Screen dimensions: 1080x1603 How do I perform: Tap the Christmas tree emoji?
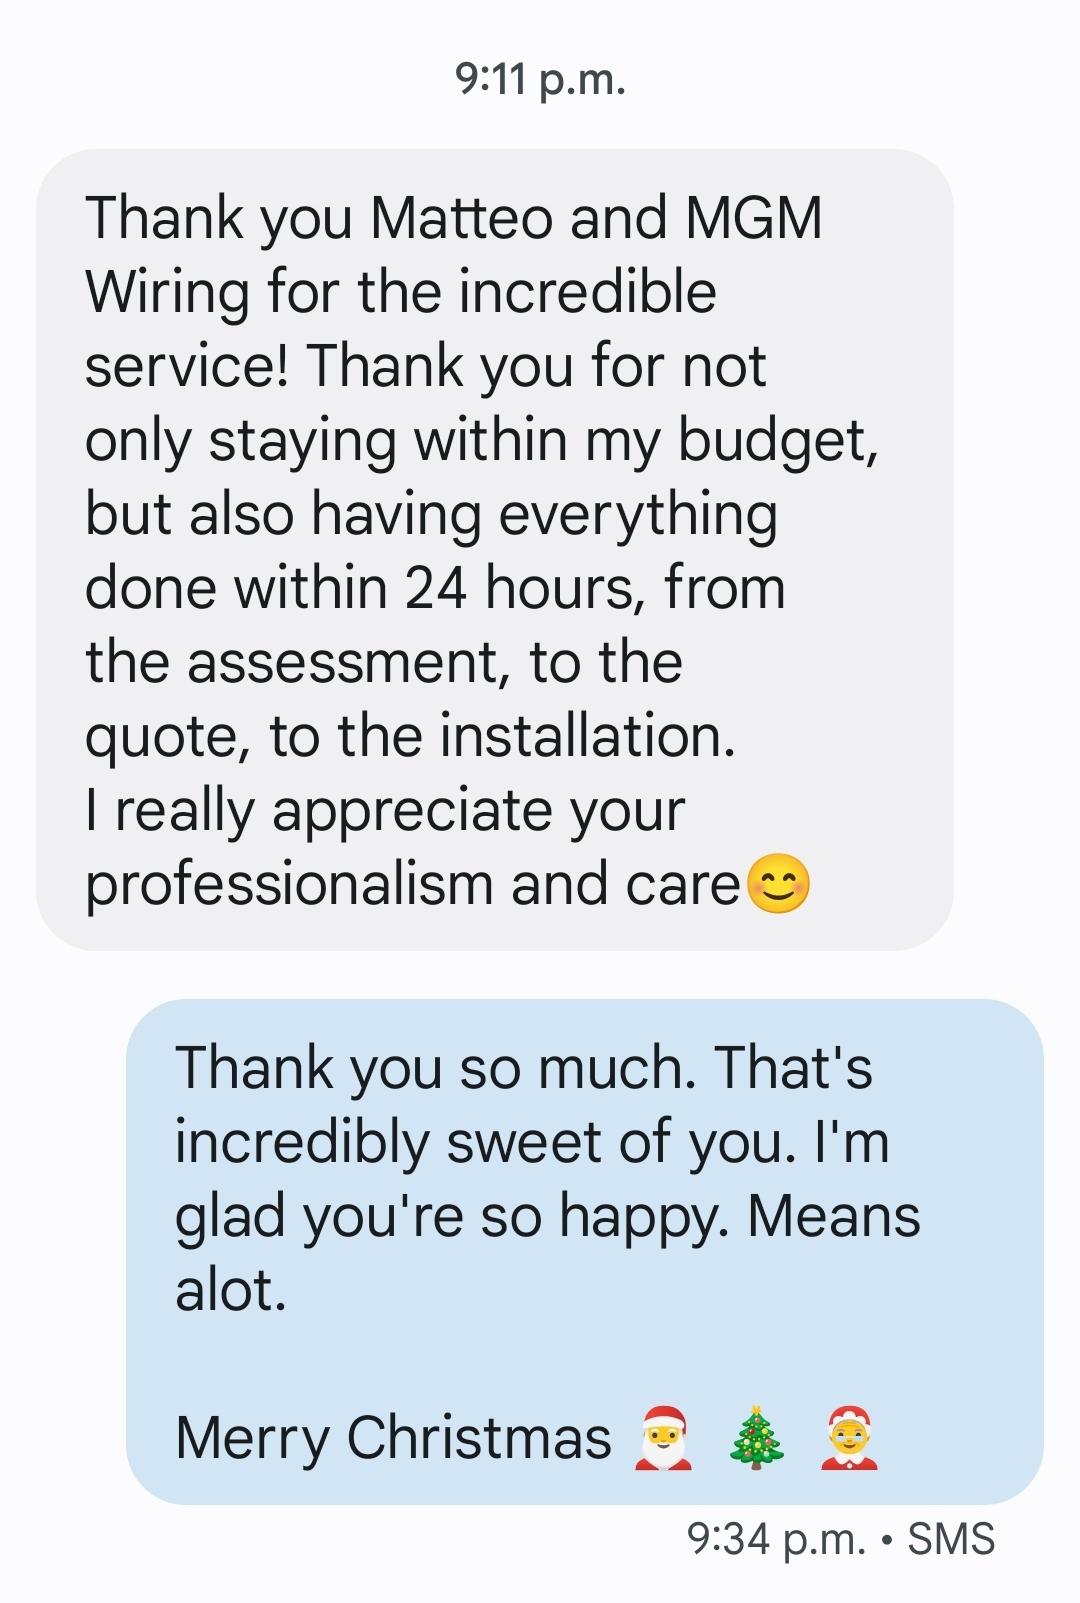(757, 1437)
